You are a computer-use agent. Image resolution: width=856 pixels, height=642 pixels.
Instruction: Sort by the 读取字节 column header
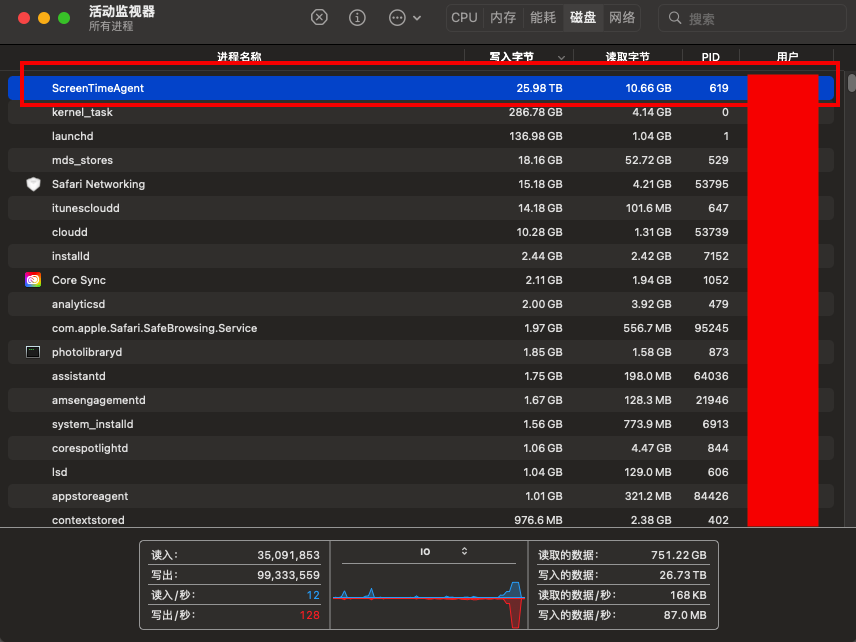point(627,57)
